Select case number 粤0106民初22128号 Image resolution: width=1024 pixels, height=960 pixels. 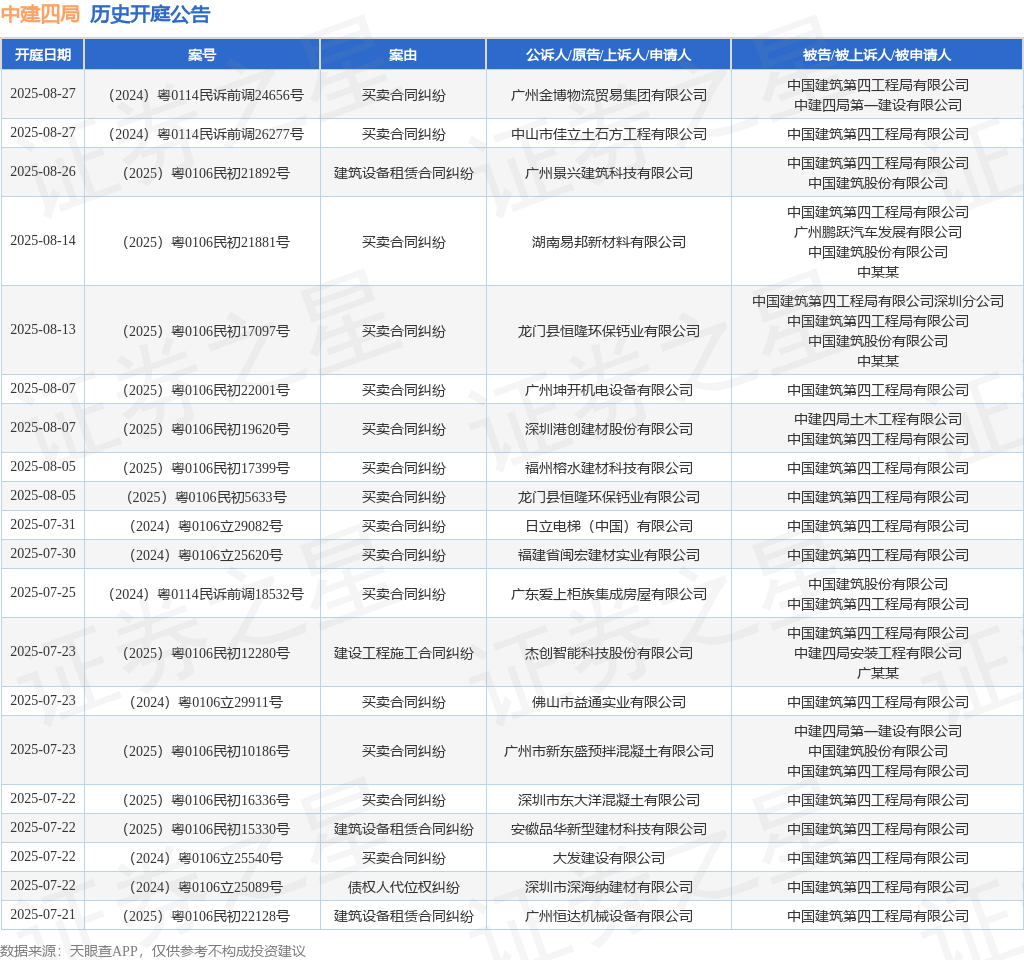(206, 917)
